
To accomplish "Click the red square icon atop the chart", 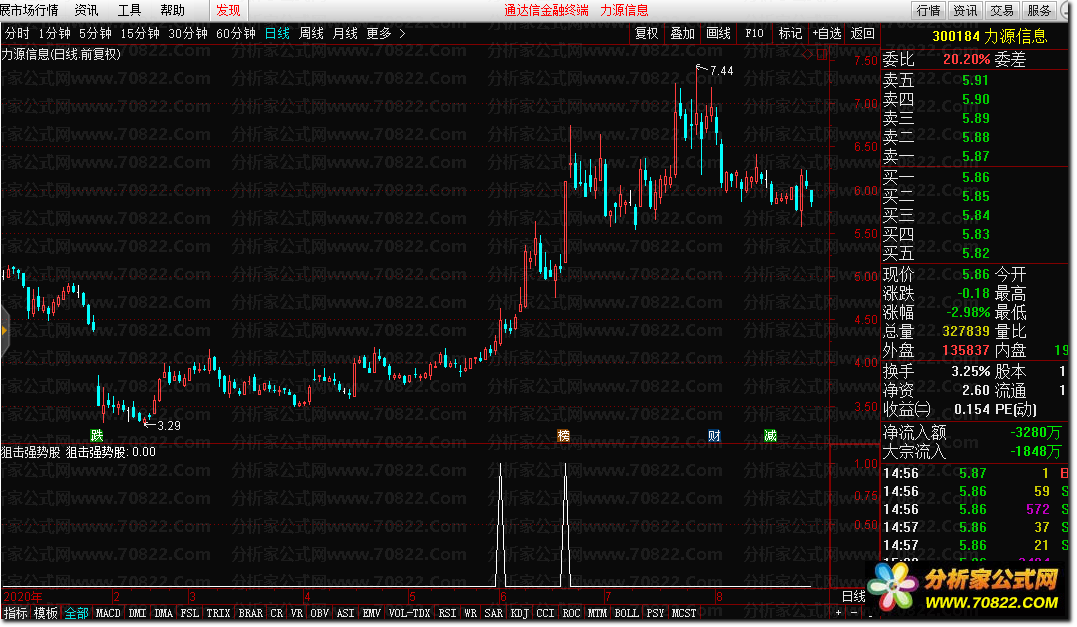I will tap(821, 54).
